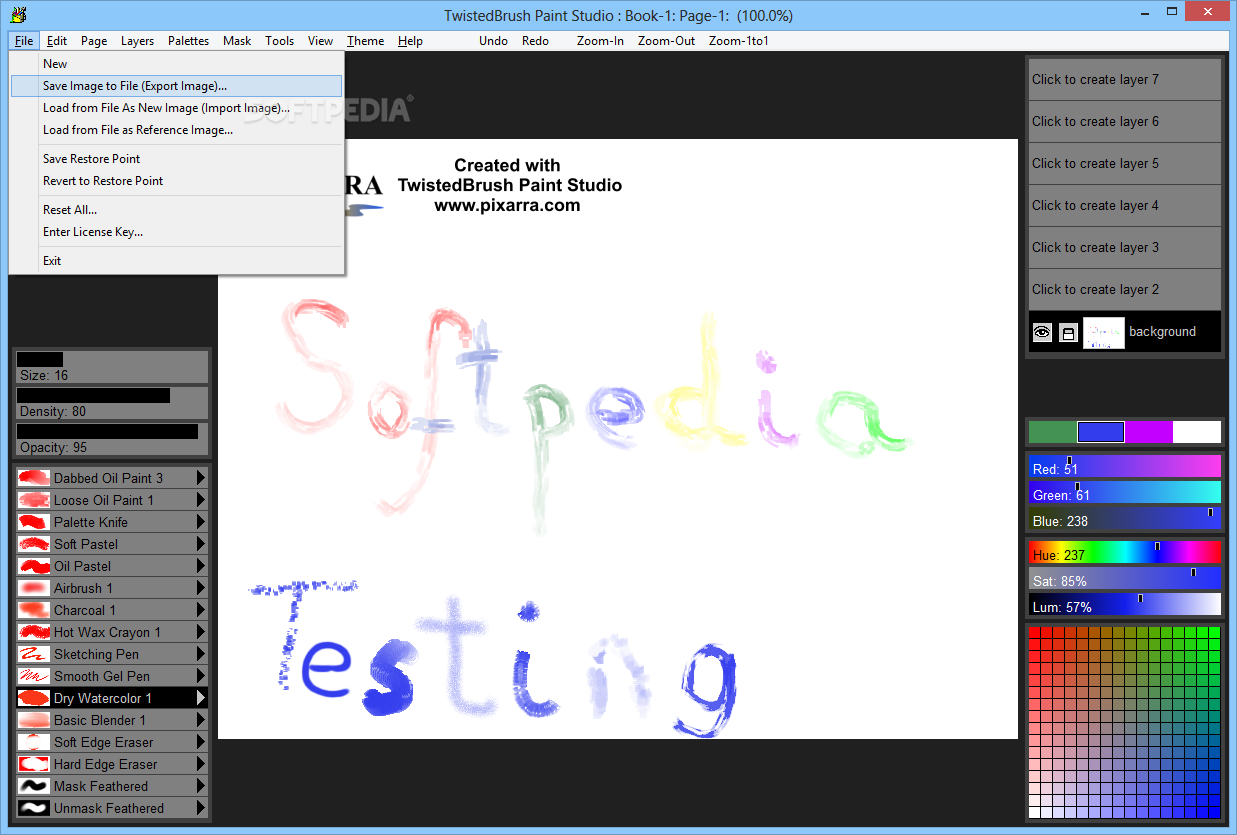1237x835 pixels.
Task: Click the Zoom-1to1 button
Action: click(739, 41)
